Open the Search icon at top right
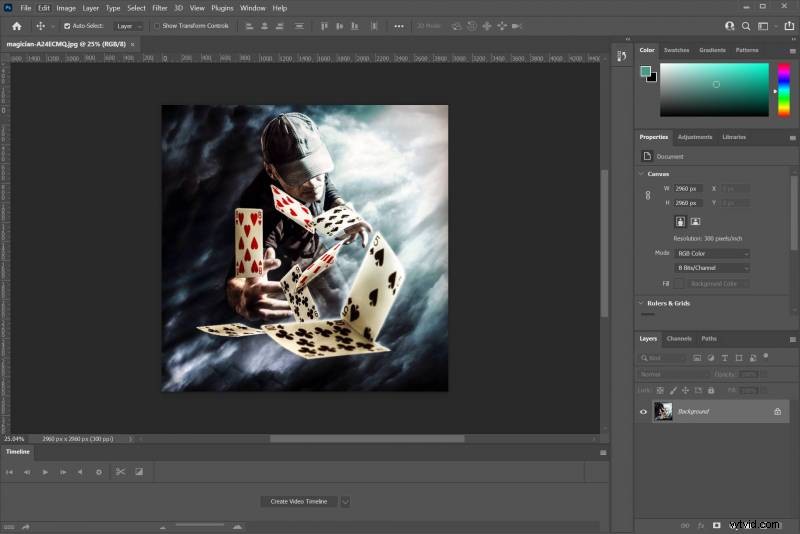Viewport: 800px width, 534px height. click(746, 26)
